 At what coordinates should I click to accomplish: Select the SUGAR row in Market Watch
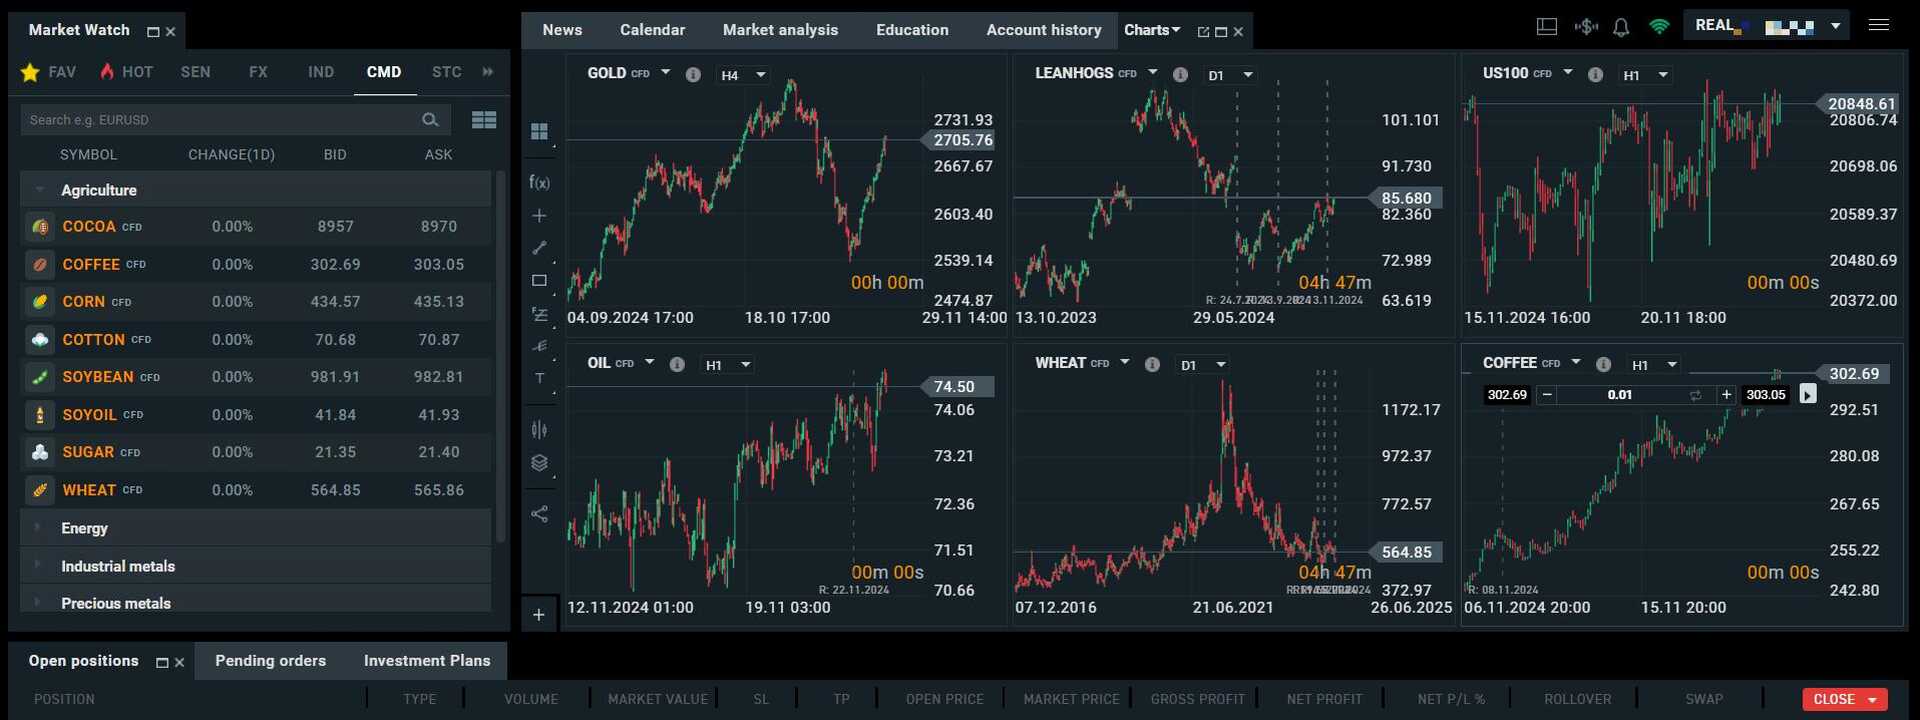(256, 452)
